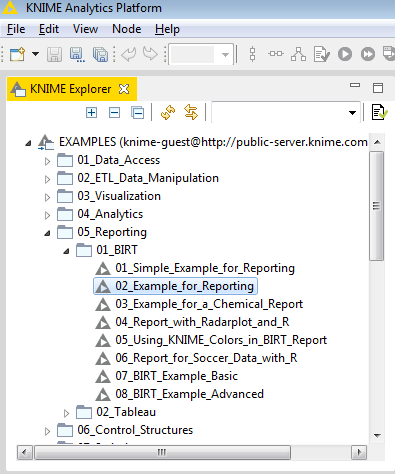Click the vertical scrollbar thumb
The height and width of the screenshot is (474, 395).
[x=377, y=206]
